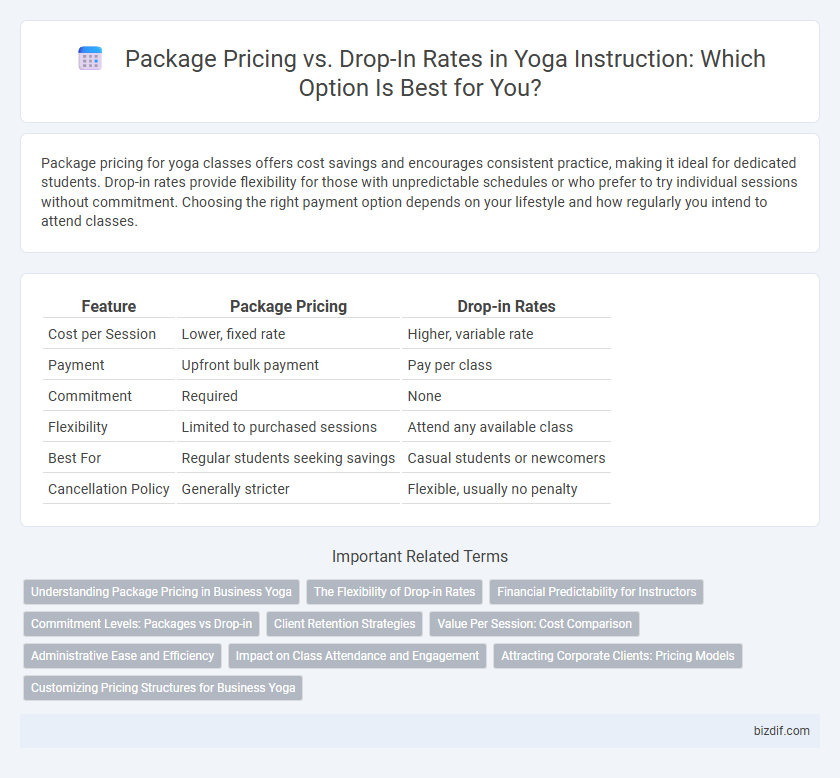Open Commitment Levels: Packages vs Drop-in tag
The height and width of the screenshot is (778, 840).
click(141, 624)
